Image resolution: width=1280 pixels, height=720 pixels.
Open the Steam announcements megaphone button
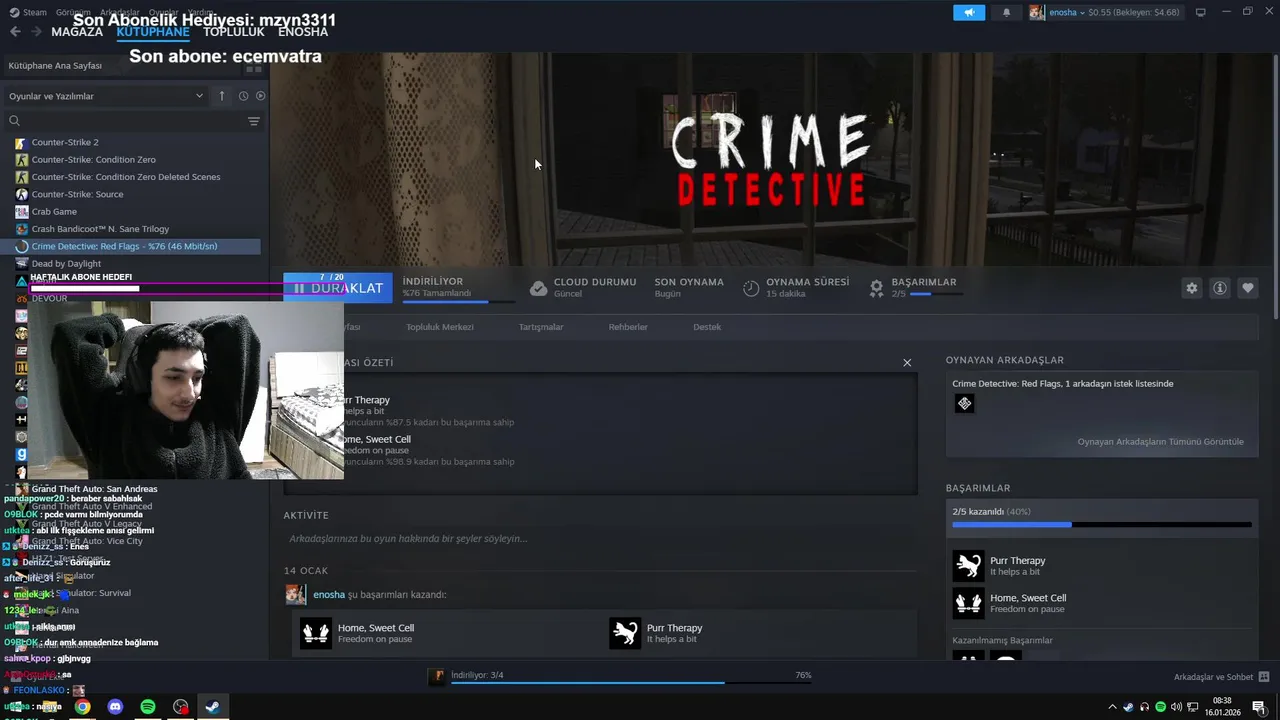968,12
